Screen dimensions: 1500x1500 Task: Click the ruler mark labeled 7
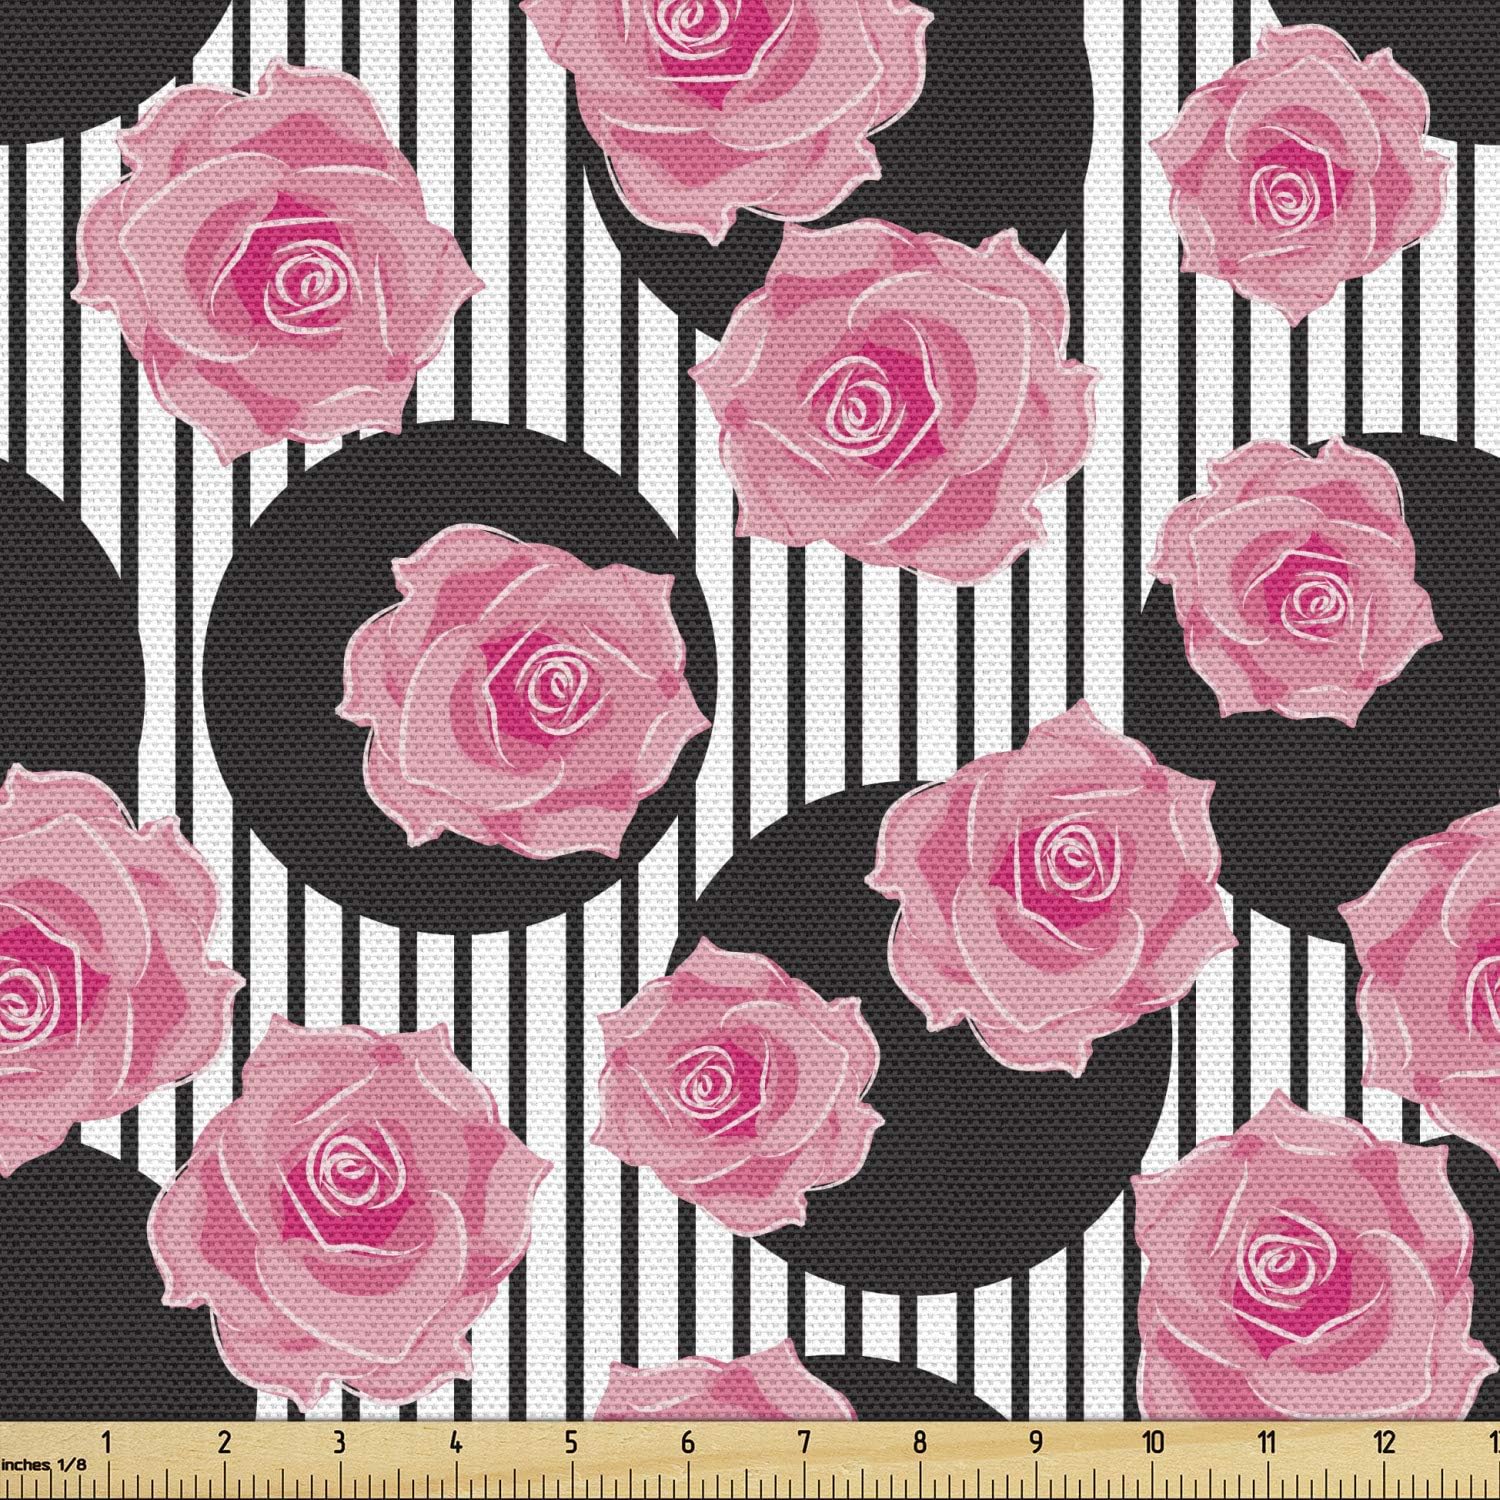pyautogui.click(x=804, y=1442)
